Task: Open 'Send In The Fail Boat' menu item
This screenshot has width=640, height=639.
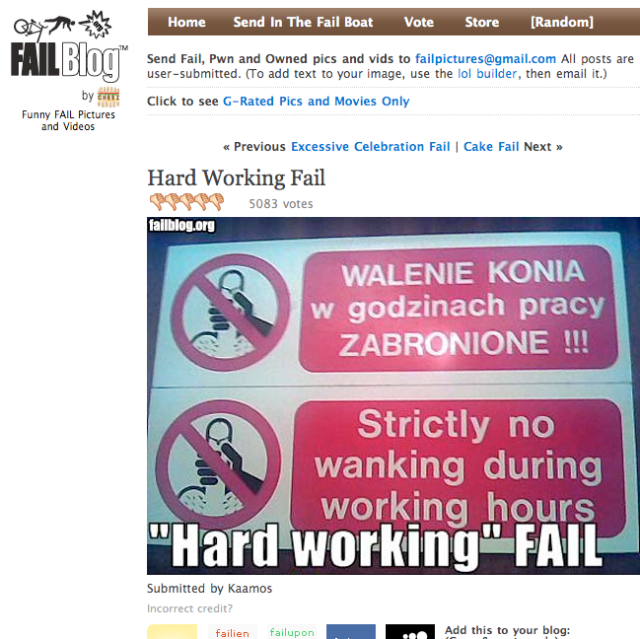Action: [x=303, y=22]
